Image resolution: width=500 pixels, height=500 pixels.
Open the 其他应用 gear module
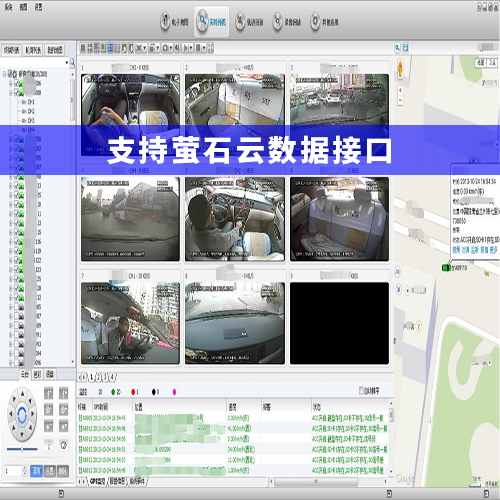pyautogui.click(x=324, y=22)
